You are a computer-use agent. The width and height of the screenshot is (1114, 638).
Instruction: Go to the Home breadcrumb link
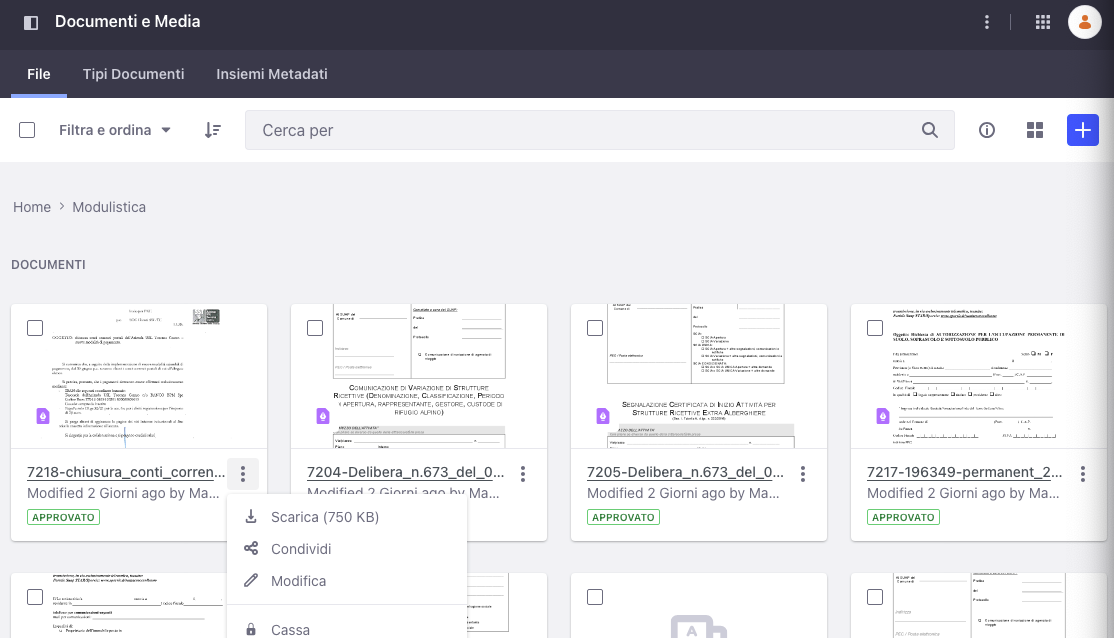point(32,207)
